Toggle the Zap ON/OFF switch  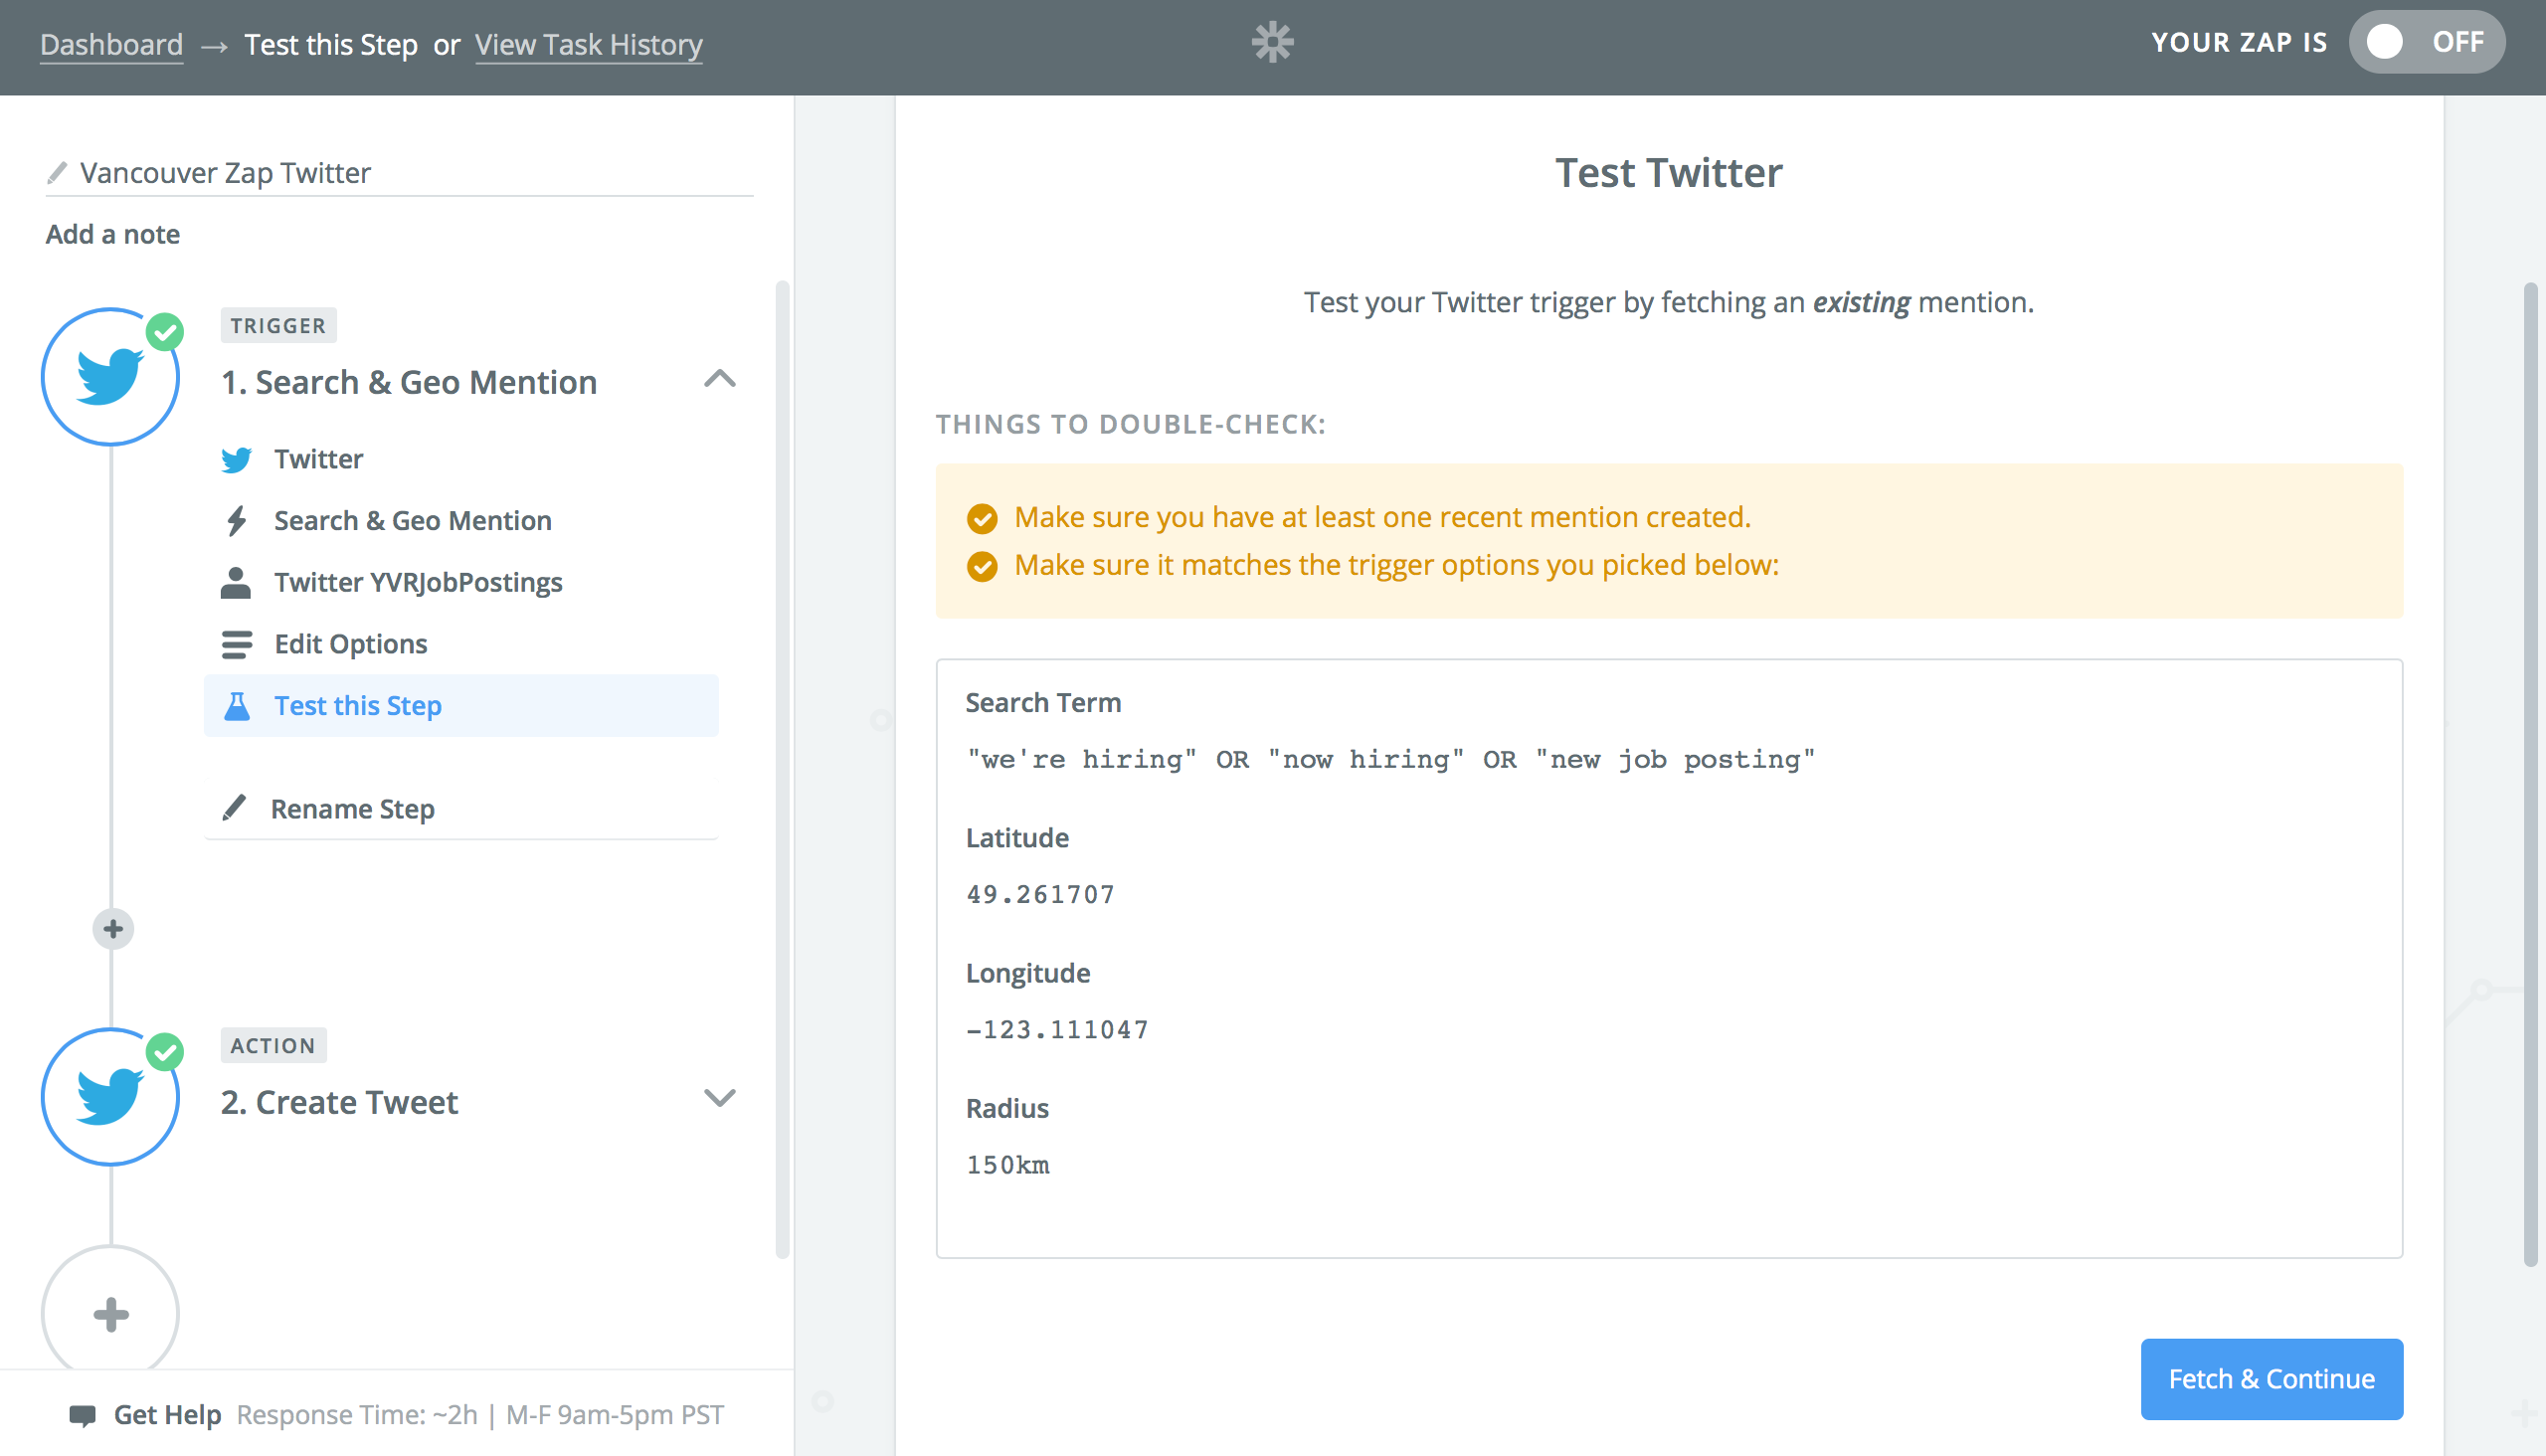[2427, 42]
